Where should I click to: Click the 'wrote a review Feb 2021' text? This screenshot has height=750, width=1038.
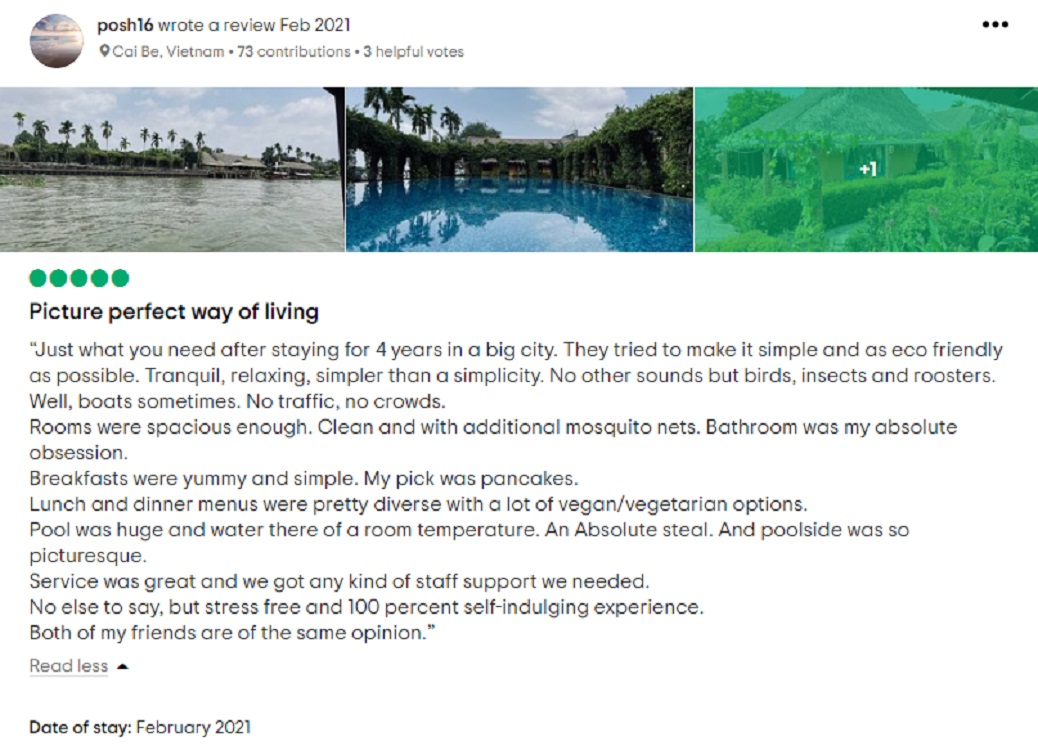point(254,26)
